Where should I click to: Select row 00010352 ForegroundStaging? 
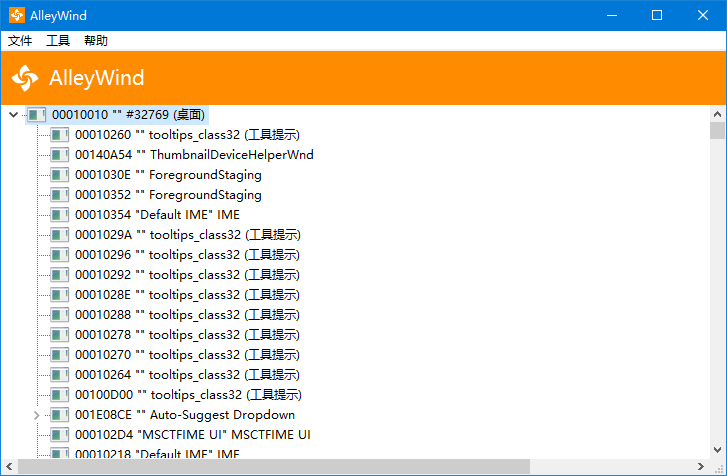point(168,195)
